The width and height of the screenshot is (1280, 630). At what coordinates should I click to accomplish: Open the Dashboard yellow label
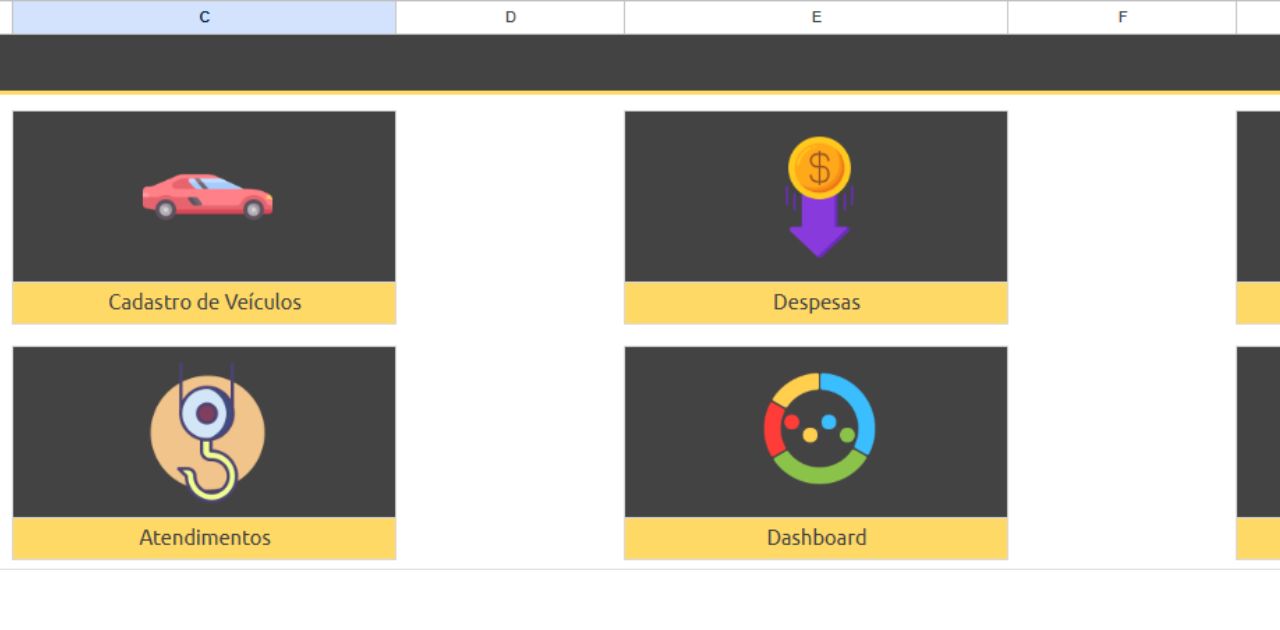point(816,538)
